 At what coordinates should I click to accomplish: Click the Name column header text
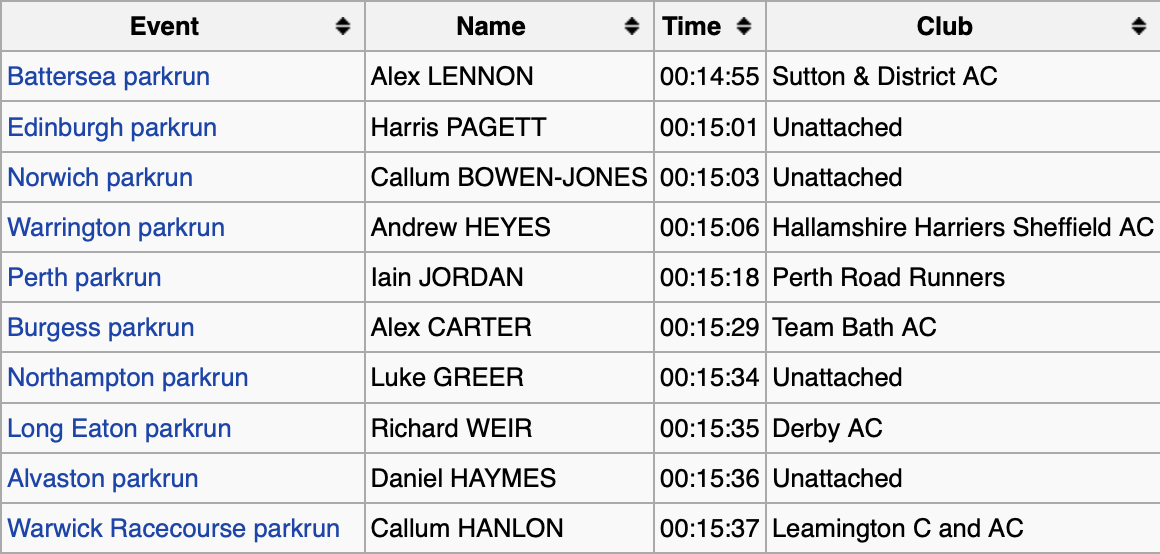(x=491, y=27)
